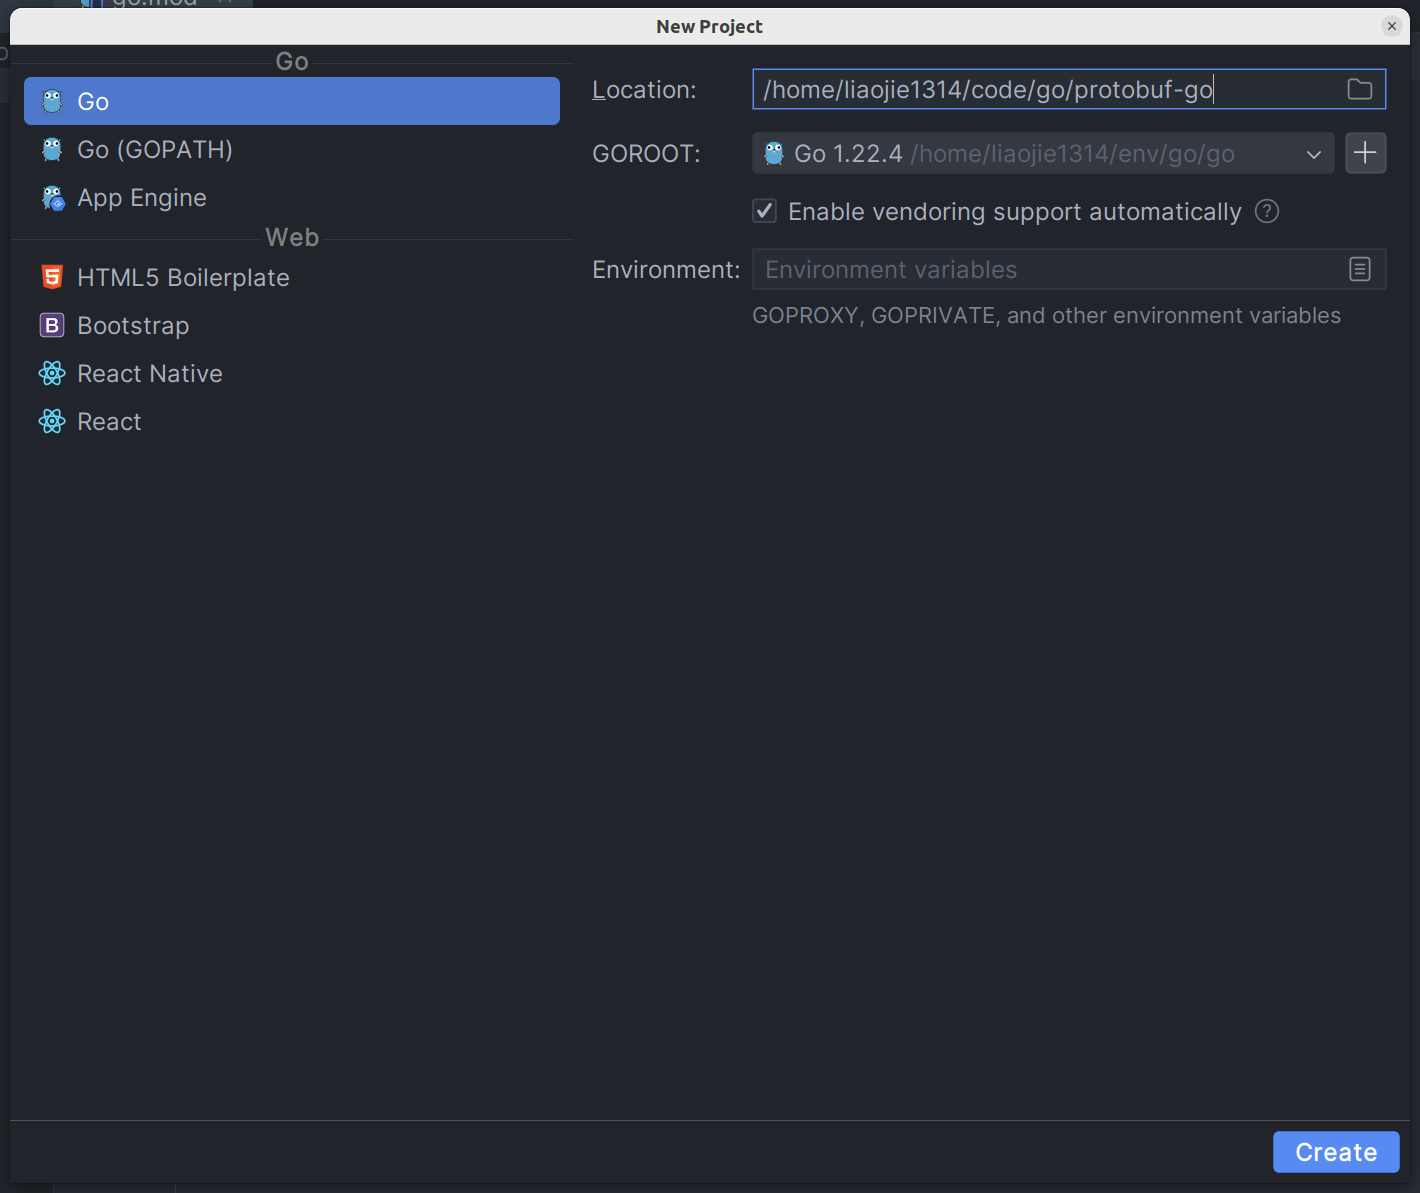The height and width of the screenshot is (1193, 1420).
Task: Select HTML5 Boilerplate template
Action: click(x=291, y=277)
